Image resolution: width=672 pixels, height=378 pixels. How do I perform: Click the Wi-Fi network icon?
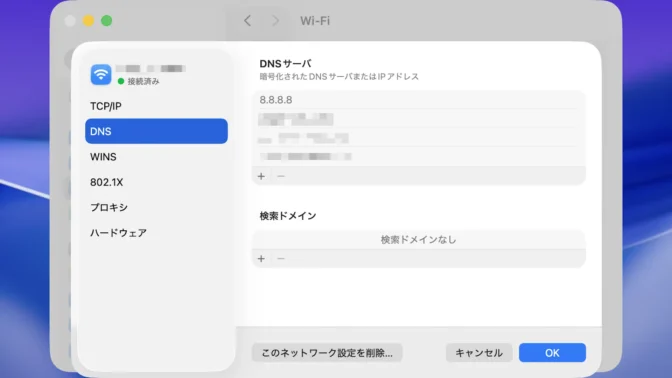[x=101, y=75]
